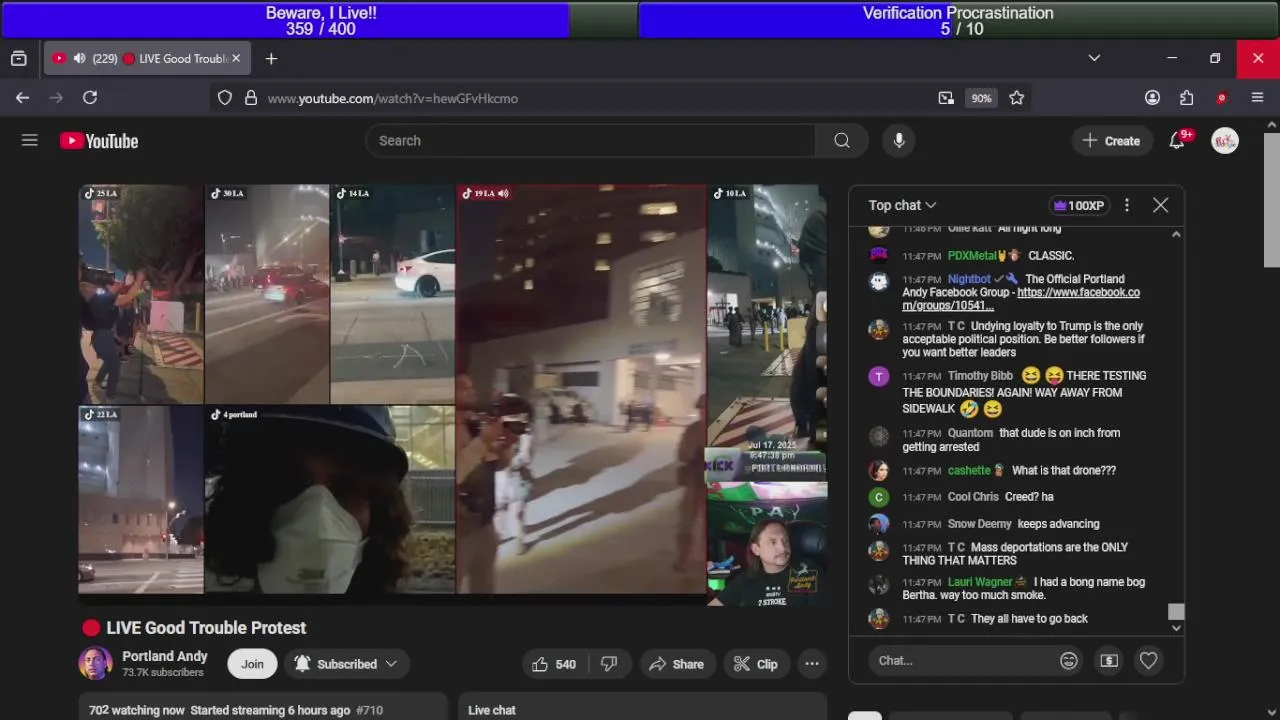Viewport: 1280px width, 720px height.
Task: Open the YouTube guide hamburger menu
Action: click(x=30, y=141)
